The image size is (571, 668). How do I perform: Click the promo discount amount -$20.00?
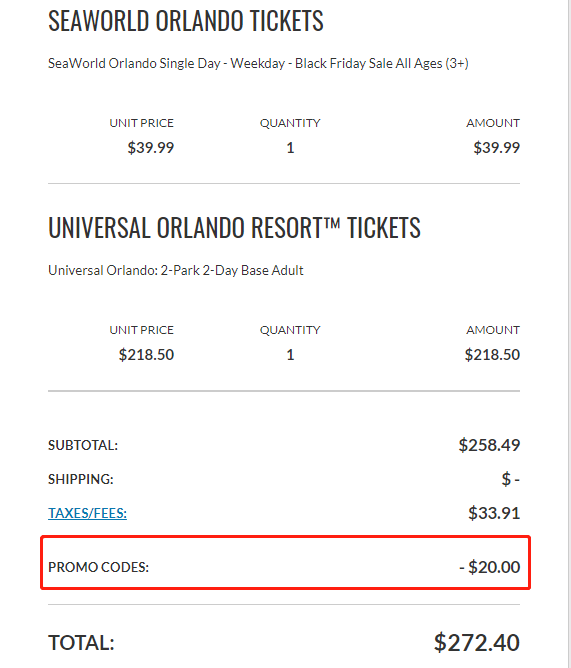point(490,567)
